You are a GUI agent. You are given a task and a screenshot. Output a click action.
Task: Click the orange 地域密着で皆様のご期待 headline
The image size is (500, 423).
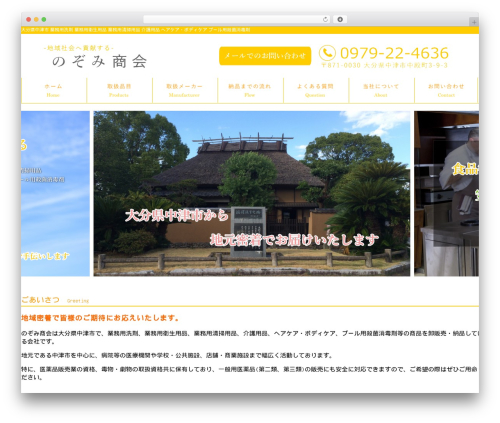(x=100, y=318)
